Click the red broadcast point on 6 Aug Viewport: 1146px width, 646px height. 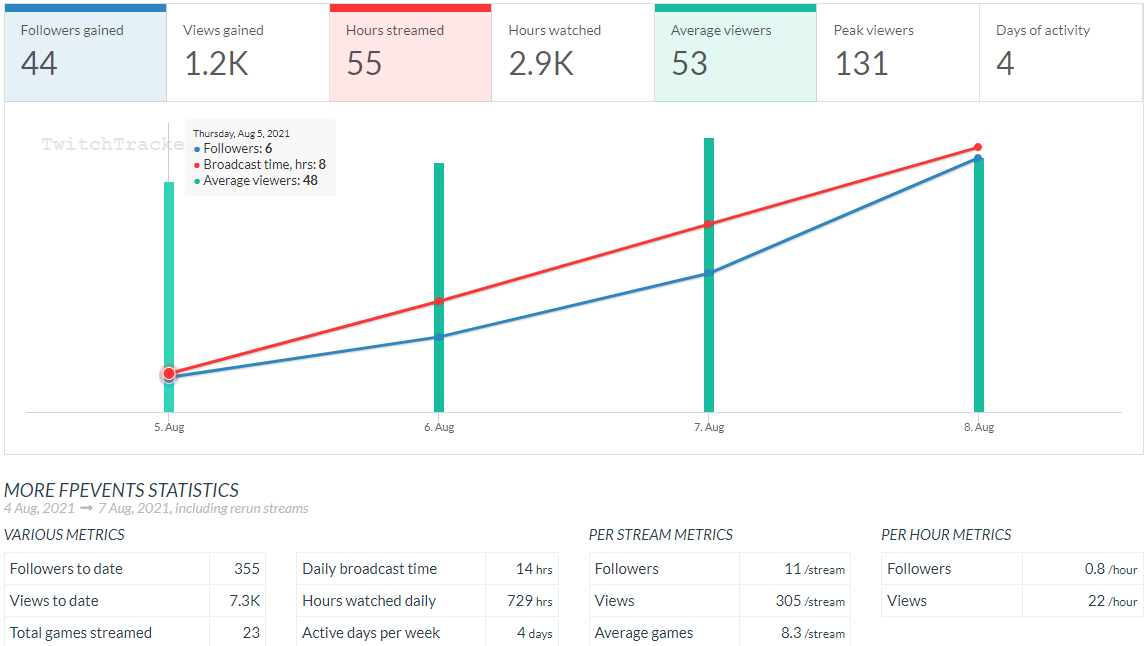(439, 301)
